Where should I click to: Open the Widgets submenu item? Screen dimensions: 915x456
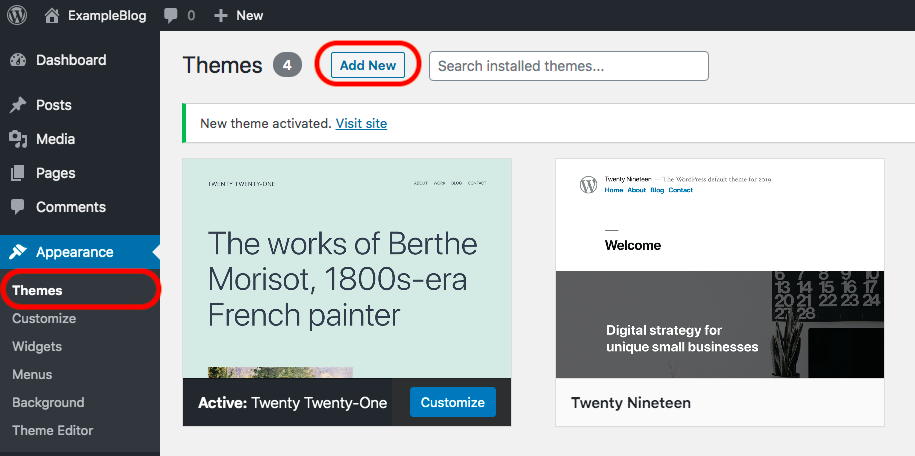coord(37,347)
